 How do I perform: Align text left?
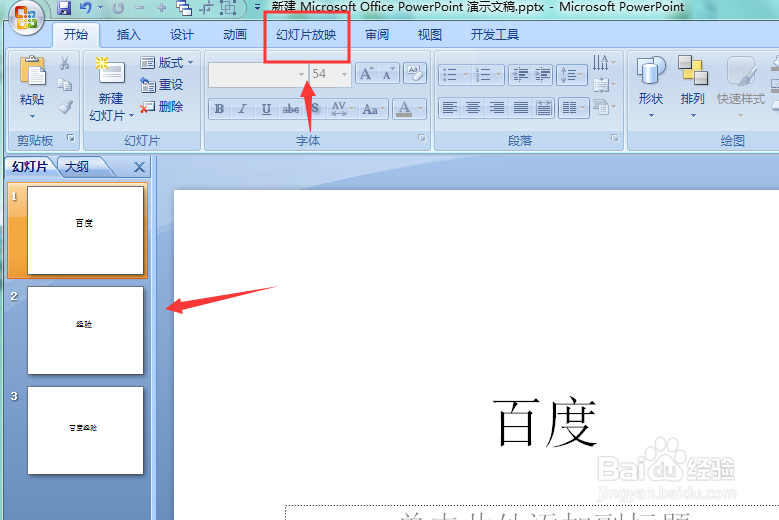(x=450, y=108)
